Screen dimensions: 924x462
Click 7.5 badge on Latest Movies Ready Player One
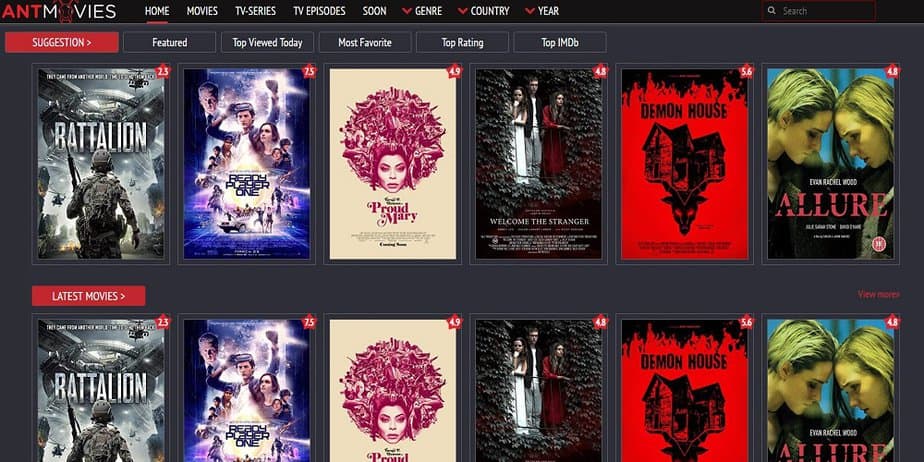309,322
